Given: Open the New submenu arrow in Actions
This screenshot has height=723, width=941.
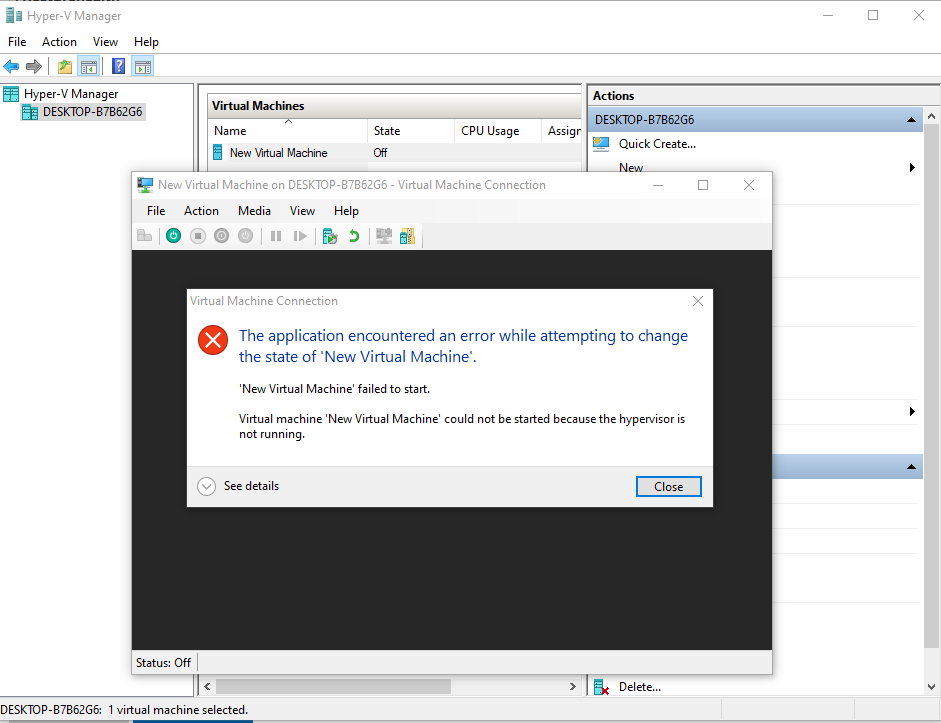Looking at the screenshot, I should click(x=912, y=167).
